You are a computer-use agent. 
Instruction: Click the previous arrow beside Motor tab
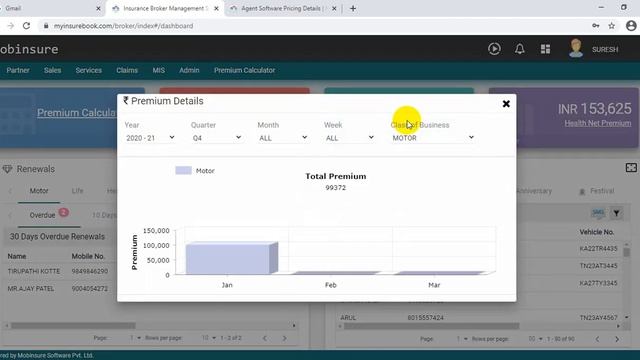(x=10, y=191)
